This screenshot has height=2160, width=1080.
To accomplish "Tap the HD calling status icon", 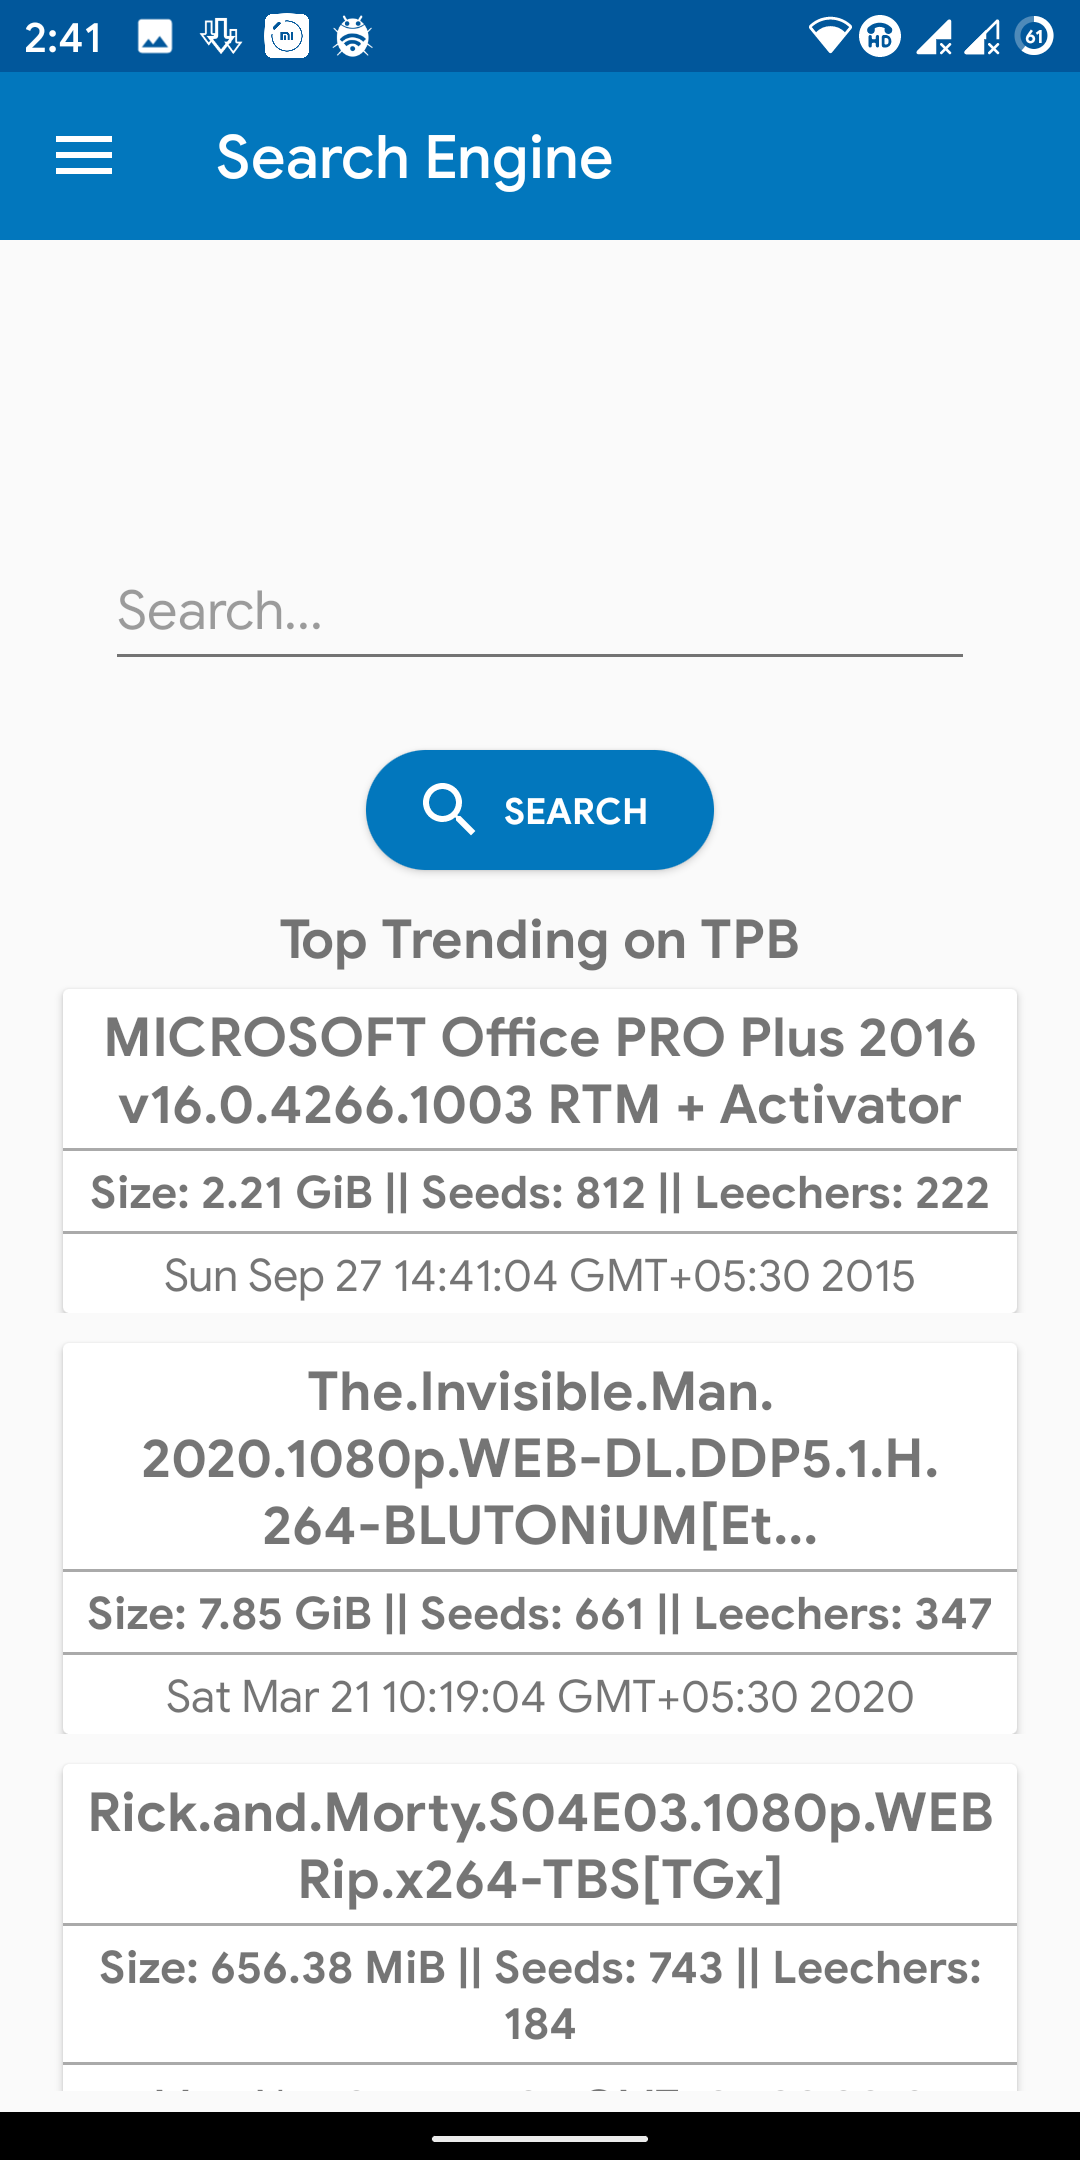I will [x=880, y=37].
